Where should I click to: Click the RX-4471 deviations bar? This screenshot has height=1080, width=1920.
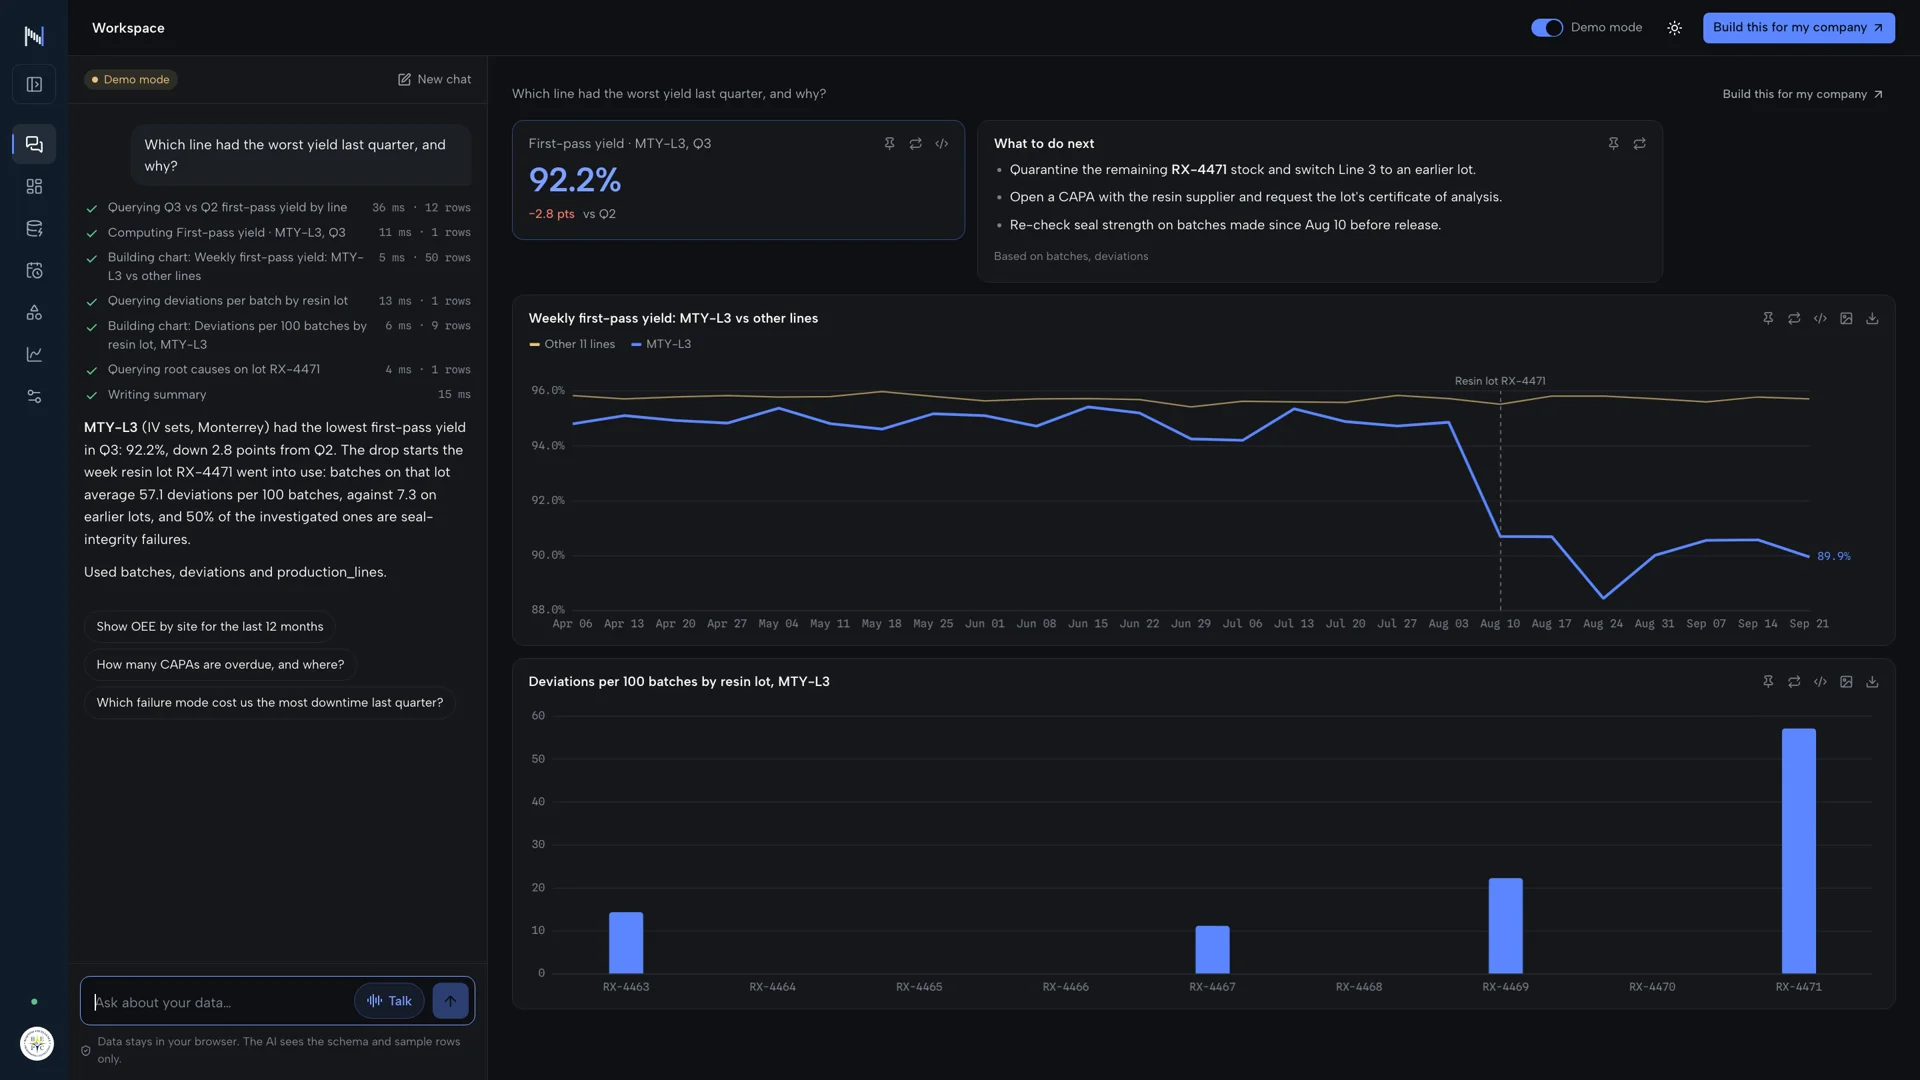pos(1798,851)
